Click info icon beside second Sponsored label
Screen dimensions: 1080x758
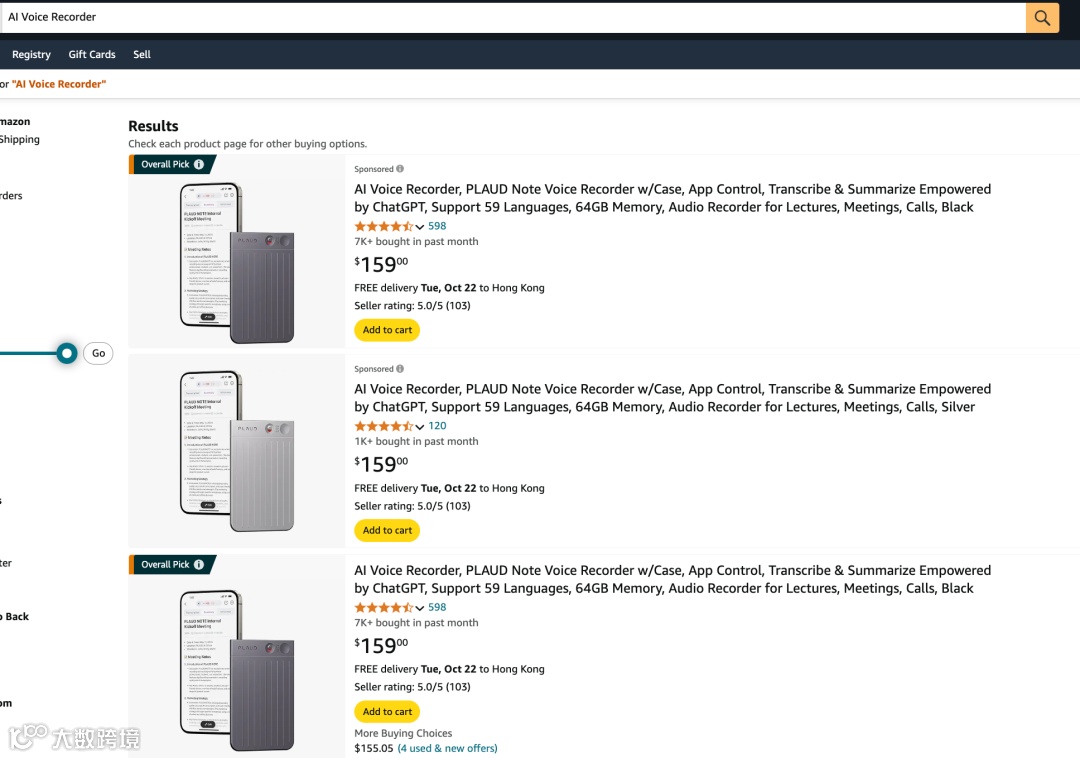400,369
